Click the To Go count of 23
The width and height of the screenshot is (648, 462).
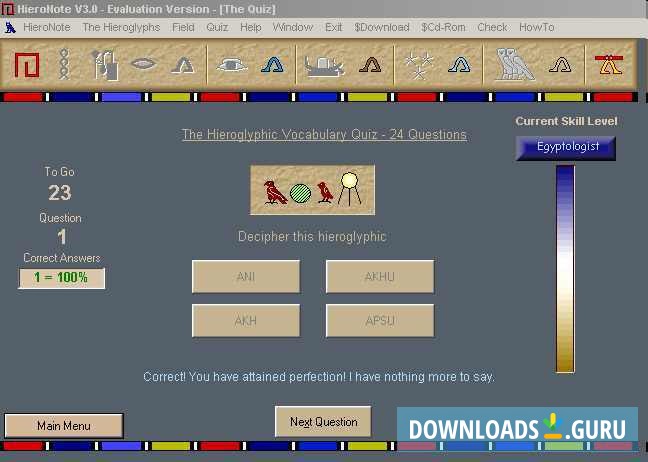pos(60,193)
